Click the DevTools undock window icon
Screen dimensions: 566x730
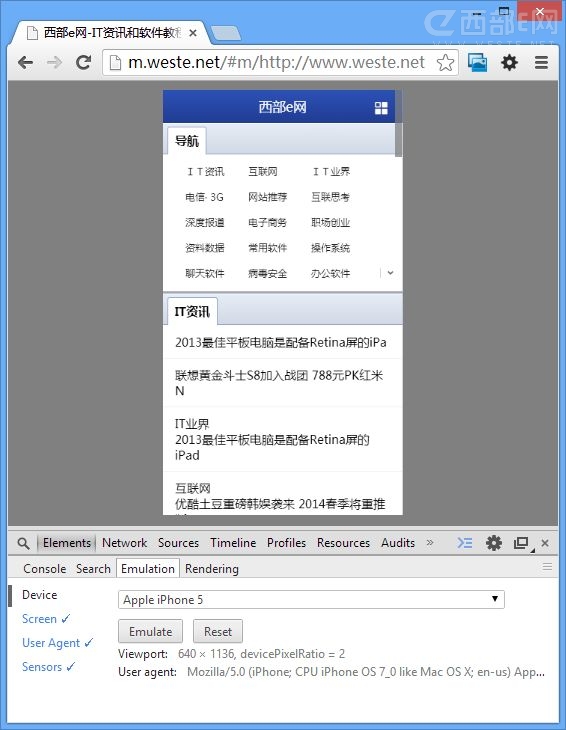(x=522, y=543)
